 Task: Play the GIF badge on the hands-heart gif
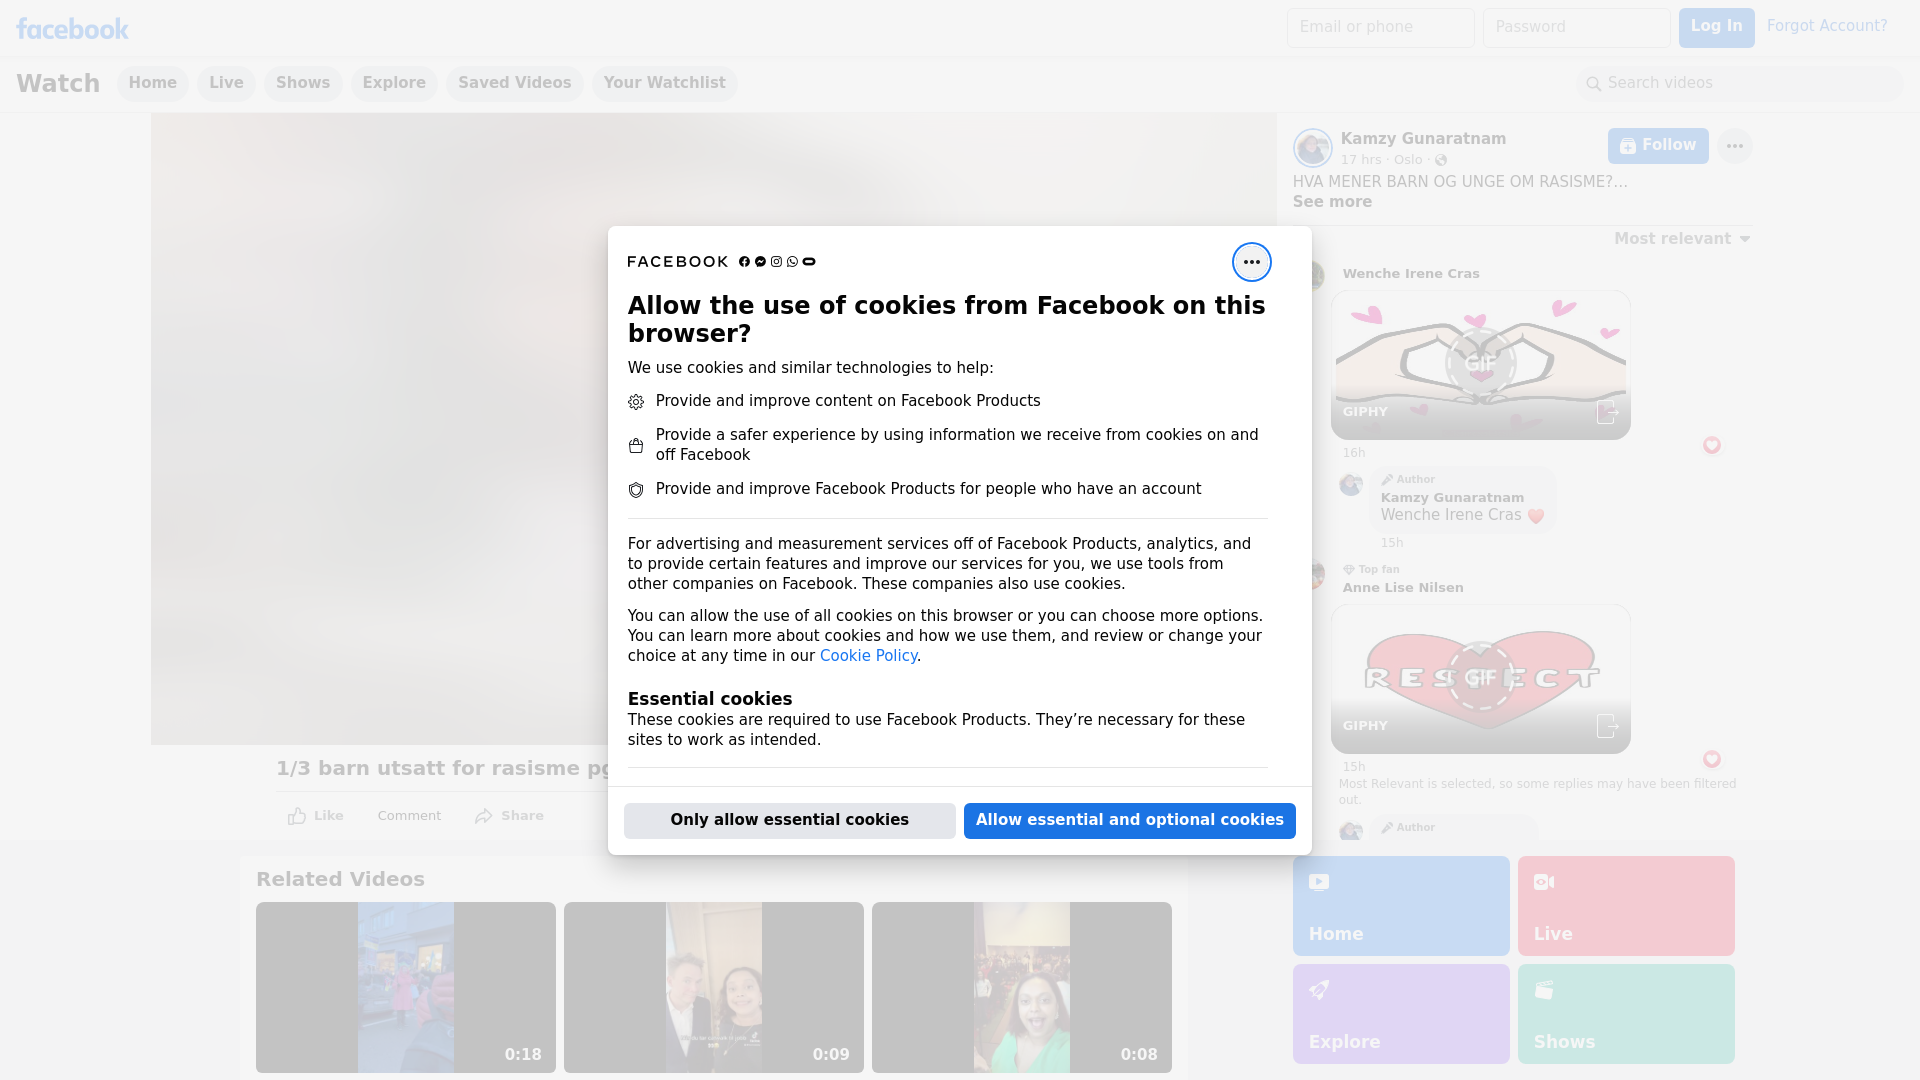[1480, 364]
